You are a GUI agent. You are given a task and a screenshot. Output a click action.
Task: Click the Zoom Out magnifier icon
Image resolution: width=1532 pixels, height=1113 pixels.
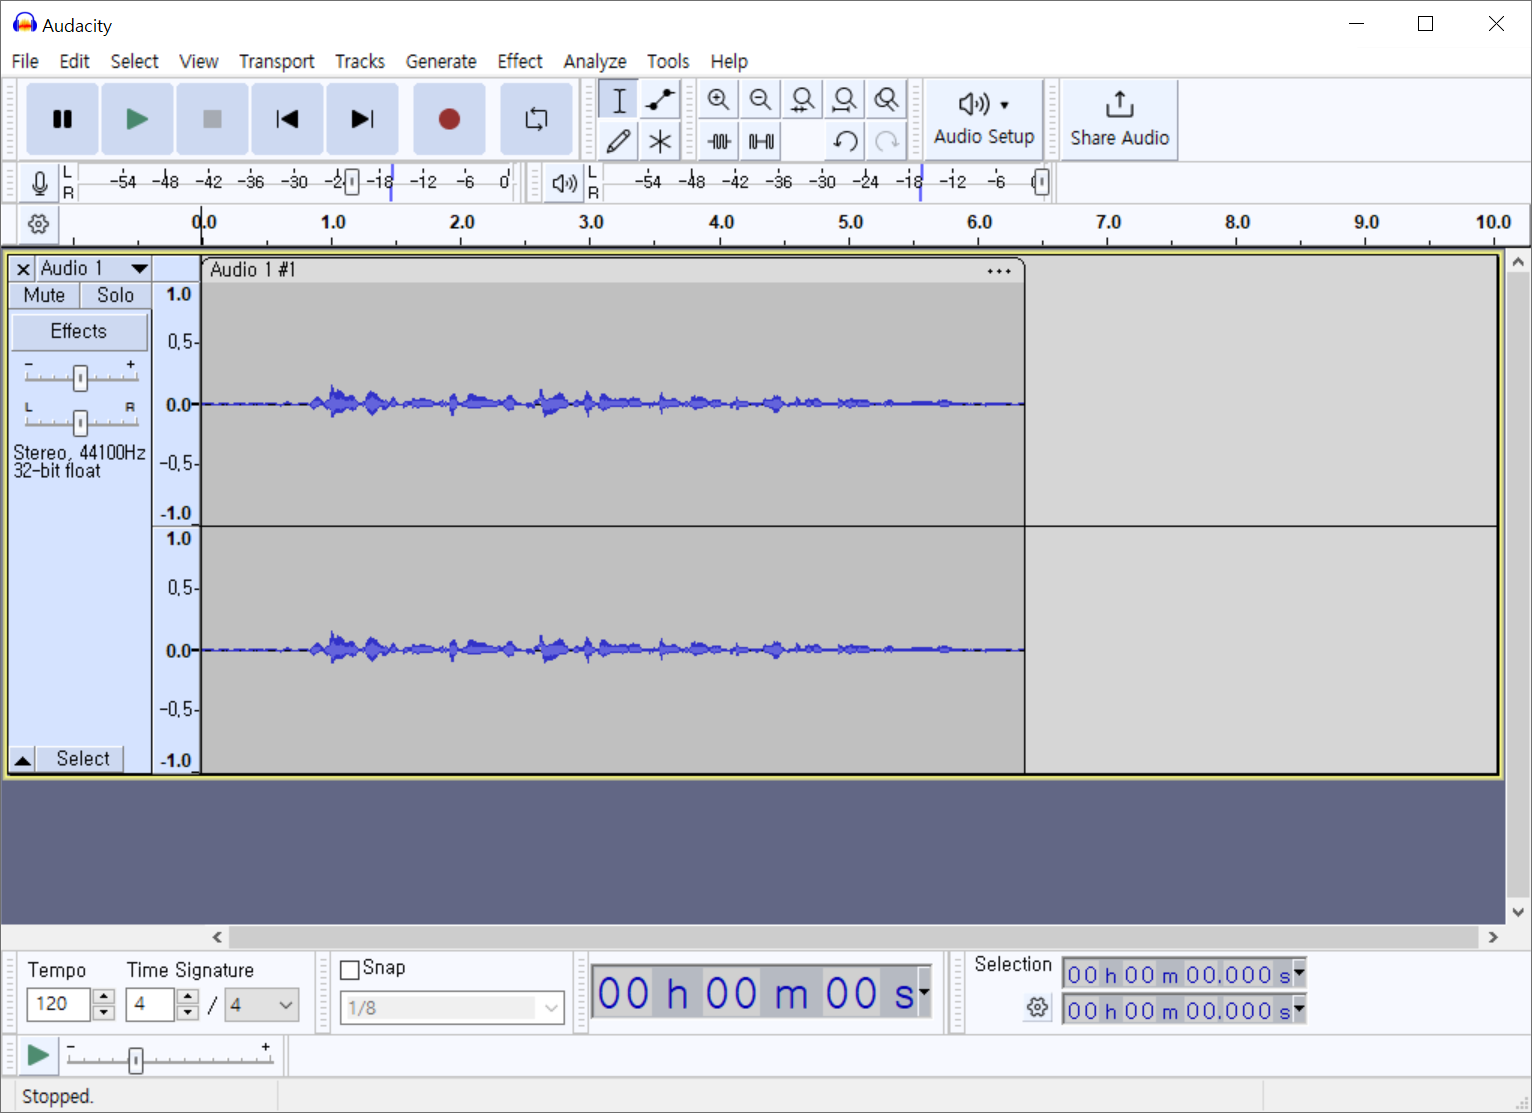[x=760, y=100]
